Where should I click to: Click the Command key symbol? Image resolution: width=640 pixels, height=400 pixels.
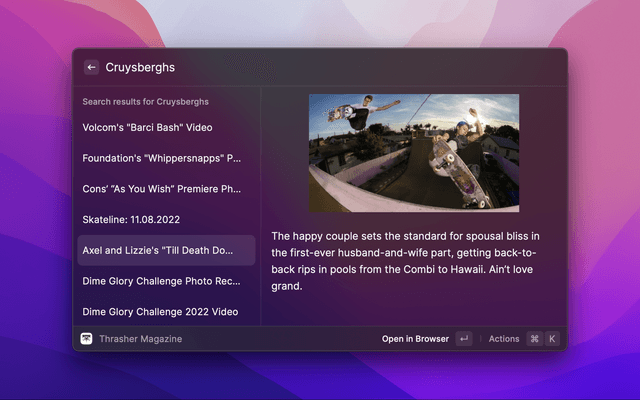click(534, 339)
